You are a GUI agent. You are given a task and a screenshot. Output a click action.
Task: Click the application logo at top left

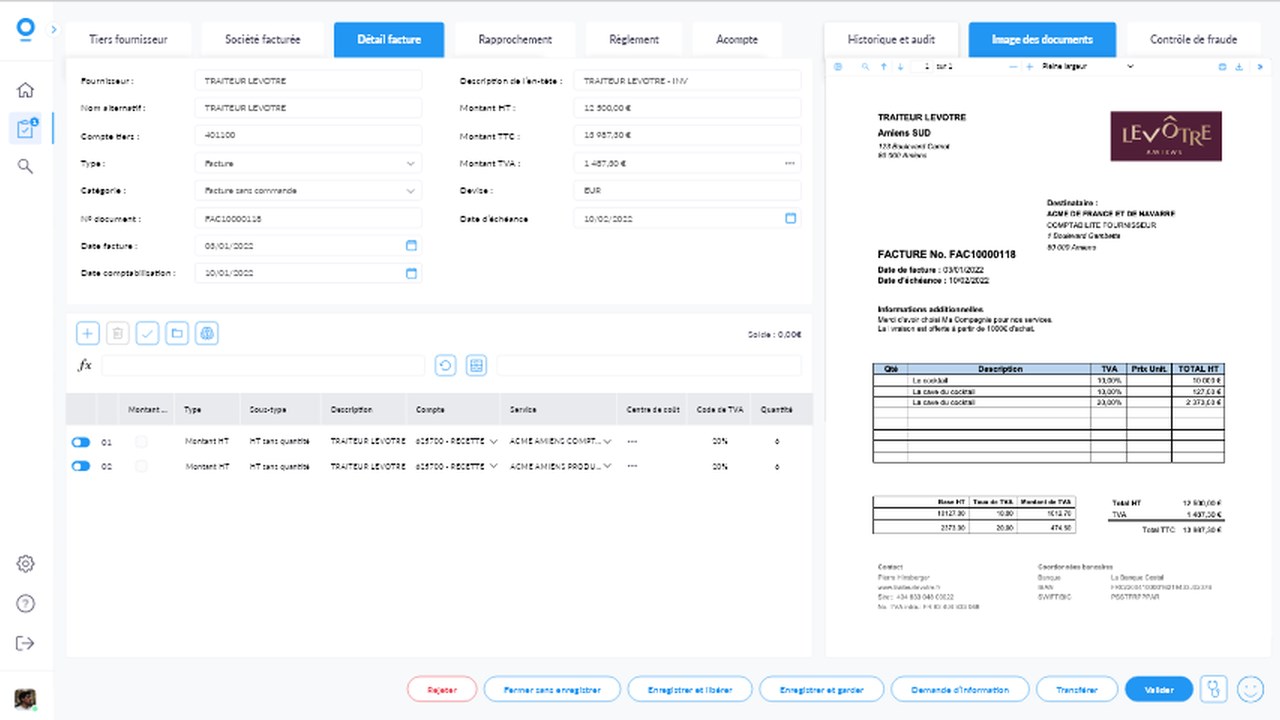click(26, 28)
